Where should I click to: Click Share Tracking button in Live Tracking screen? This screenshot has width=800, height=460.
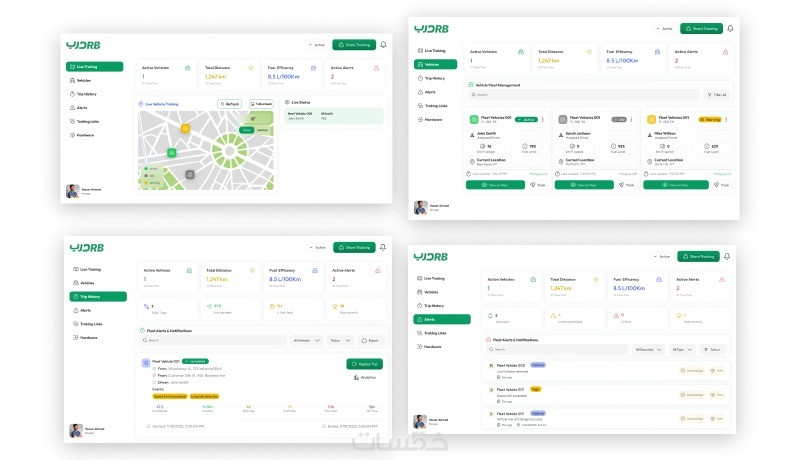coord(354,45)
